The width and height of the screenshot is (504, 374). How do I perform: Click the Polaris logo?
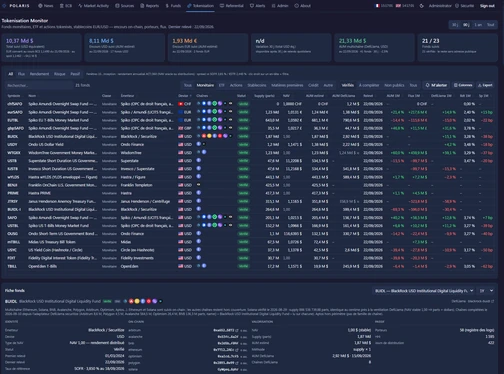click(17, 6)
